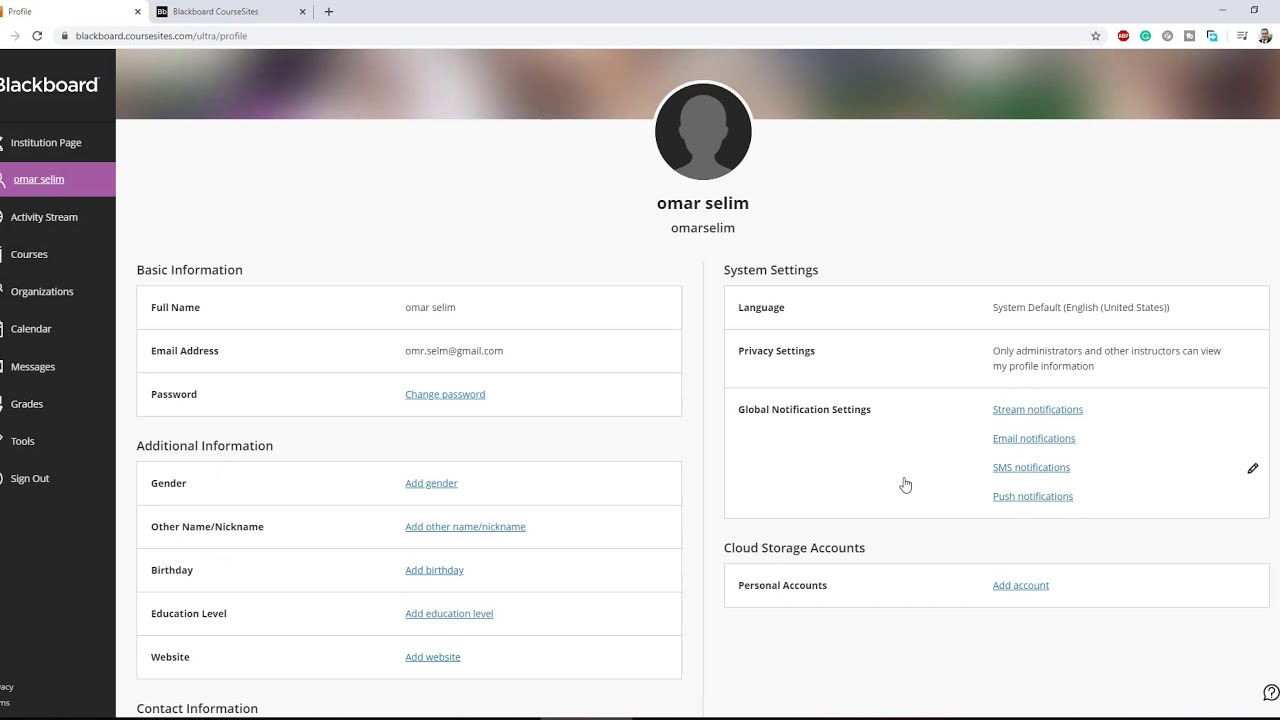
Task: View site security lock info
Action: [65, 36]
